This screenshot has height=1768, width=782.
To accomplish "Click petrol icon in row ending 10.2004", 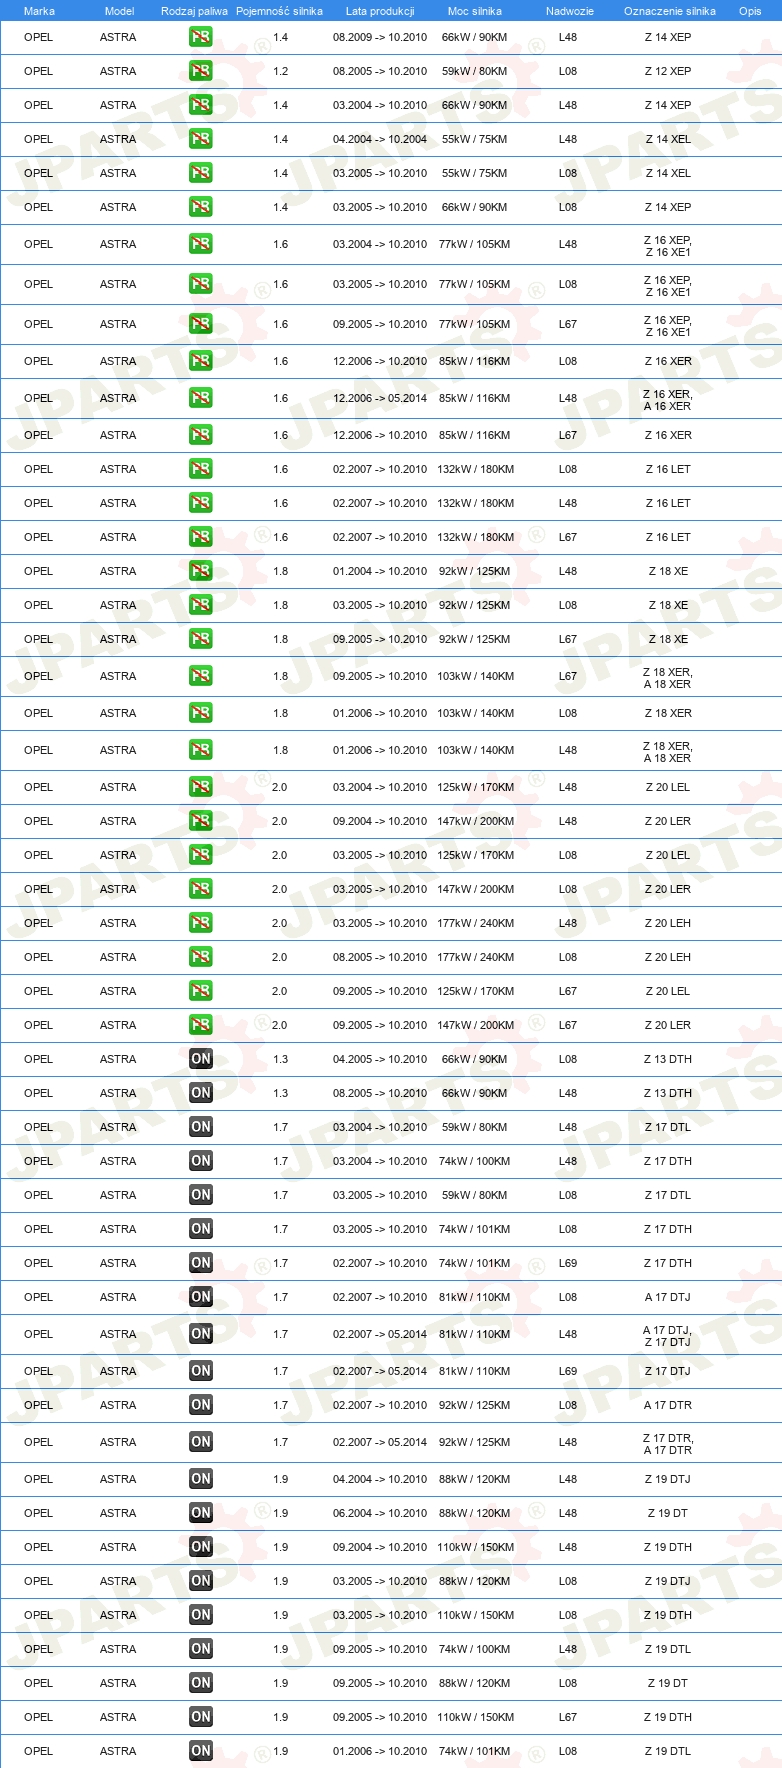I will click(201, 139).
